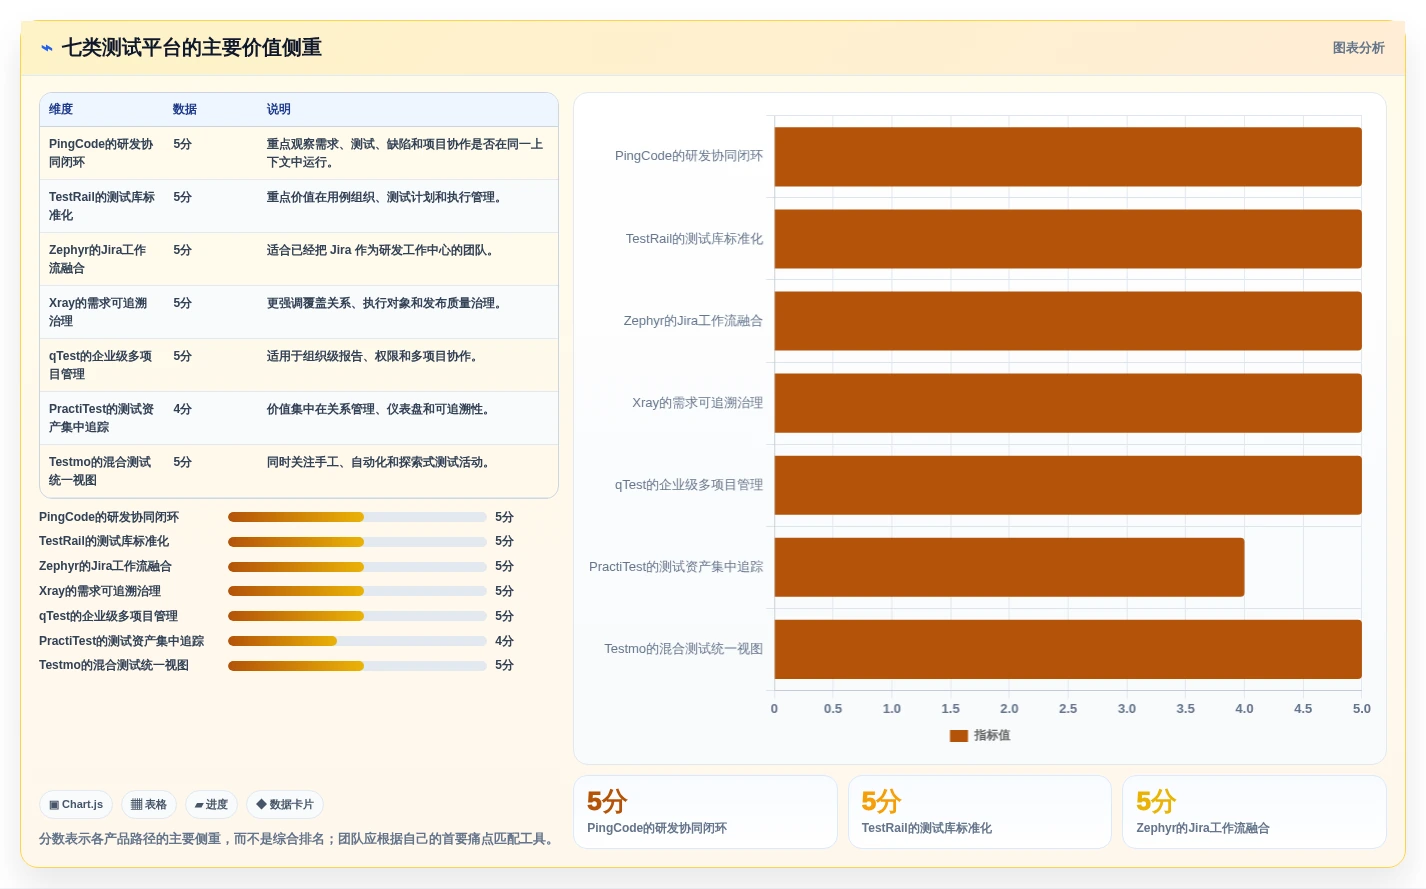The width and height of the screenshot is (1426, 889).
Task: Click the PingCode progress bar
Action: [x=357, y=517]
